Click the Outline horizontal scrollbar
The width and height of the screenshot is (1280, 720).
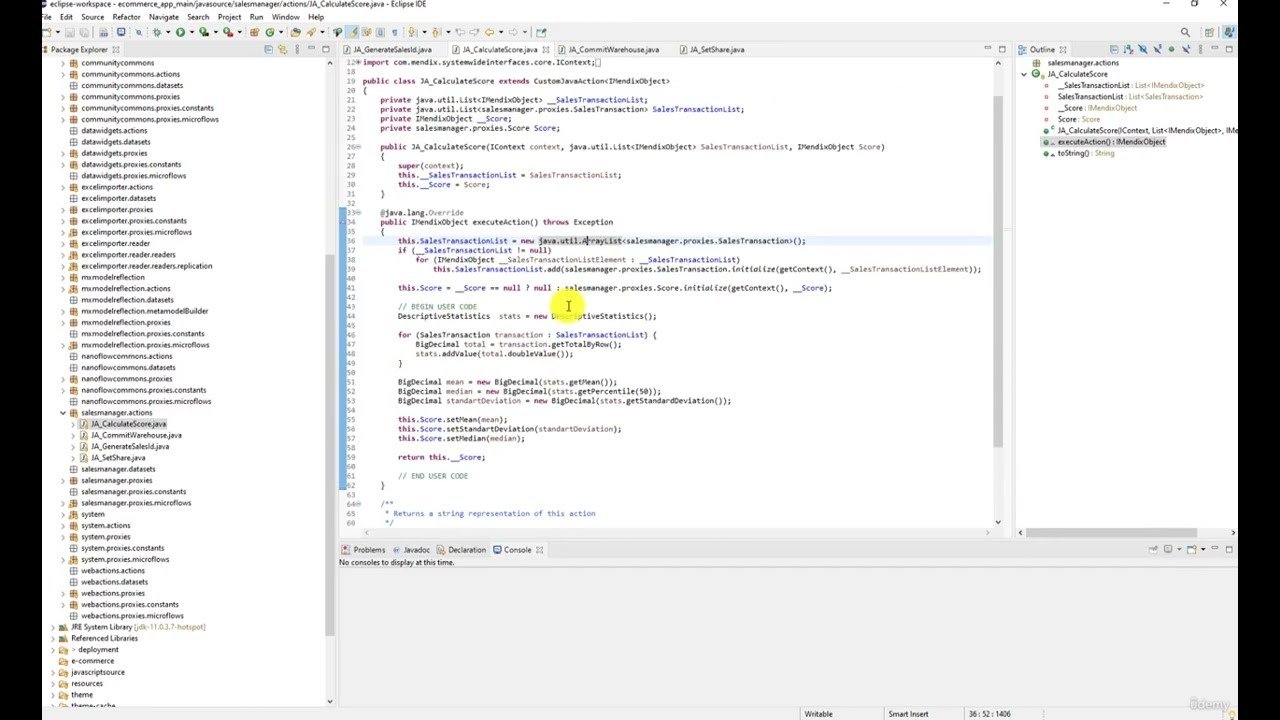click(x=1110, y=532)
